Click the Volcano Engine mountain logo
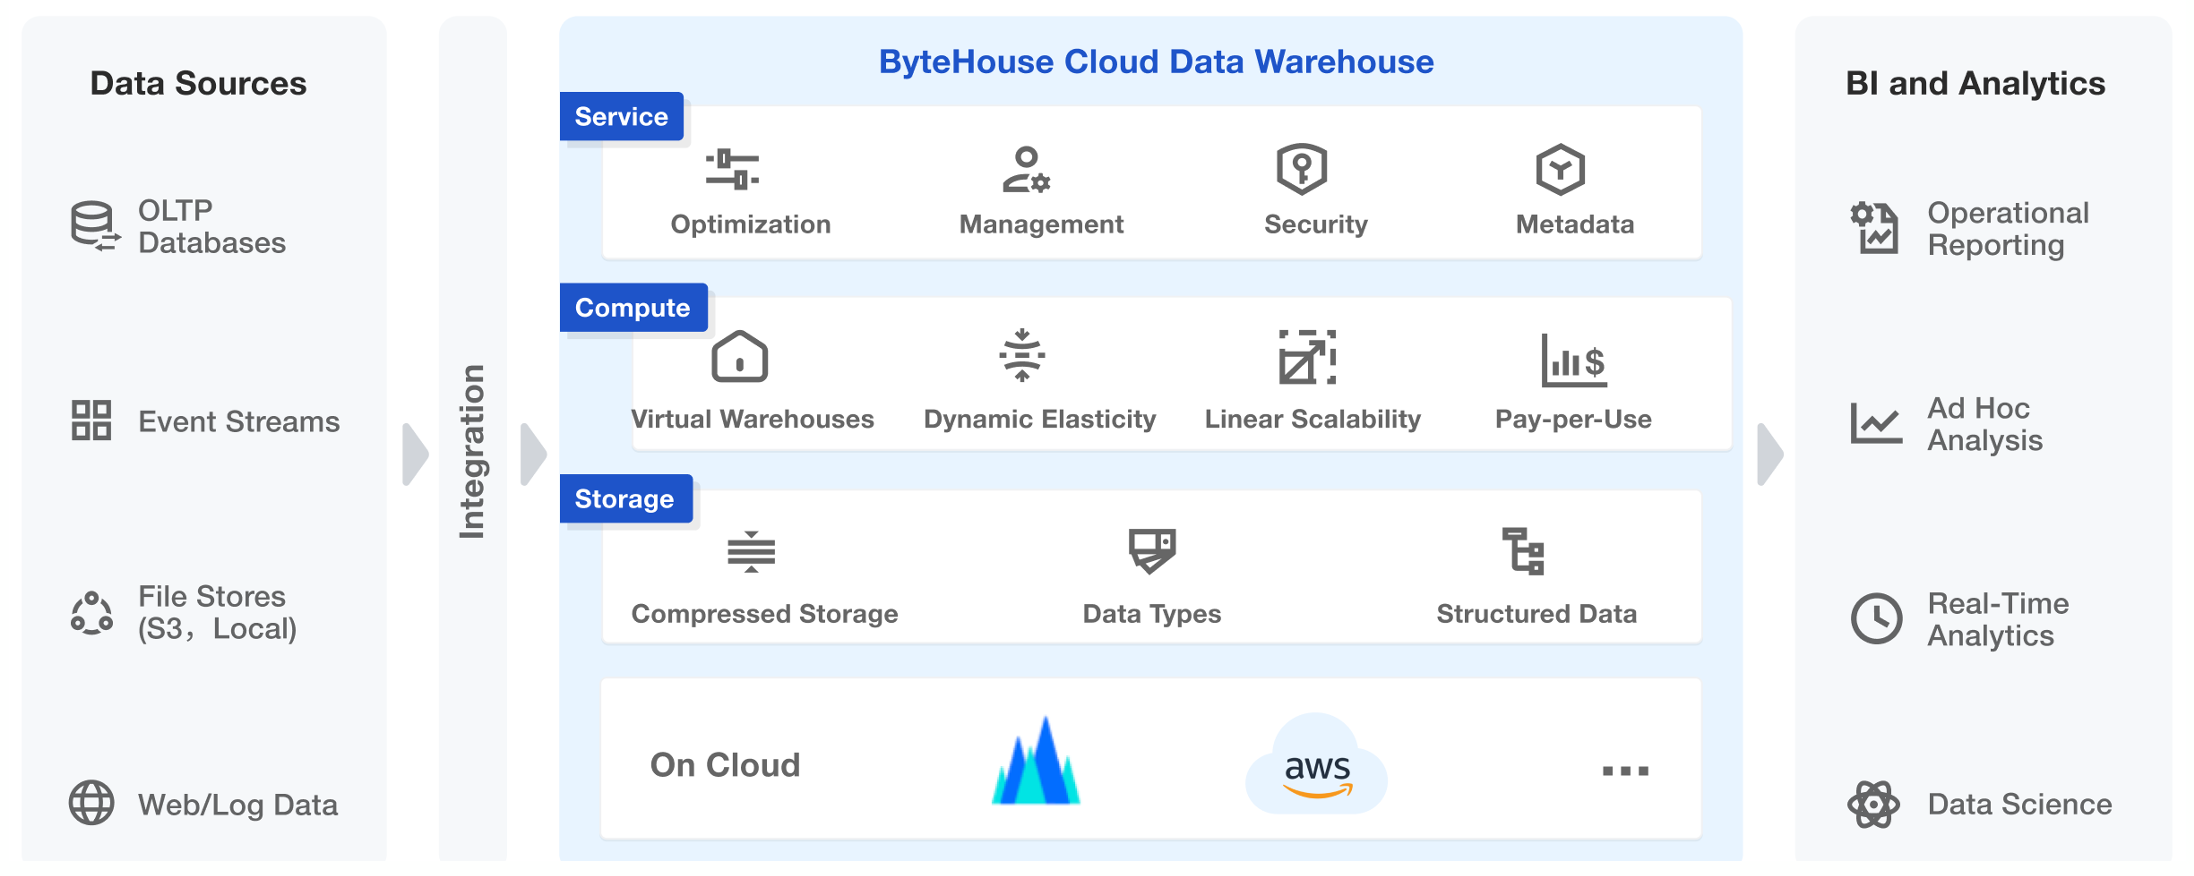 [x=1036, y=761]
